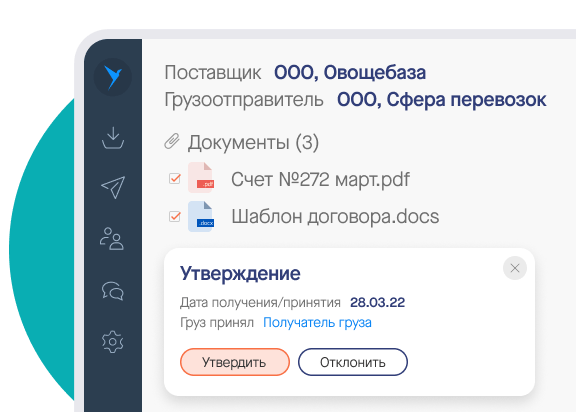Close the Утверждение dialog

click(x=515, y=268)
